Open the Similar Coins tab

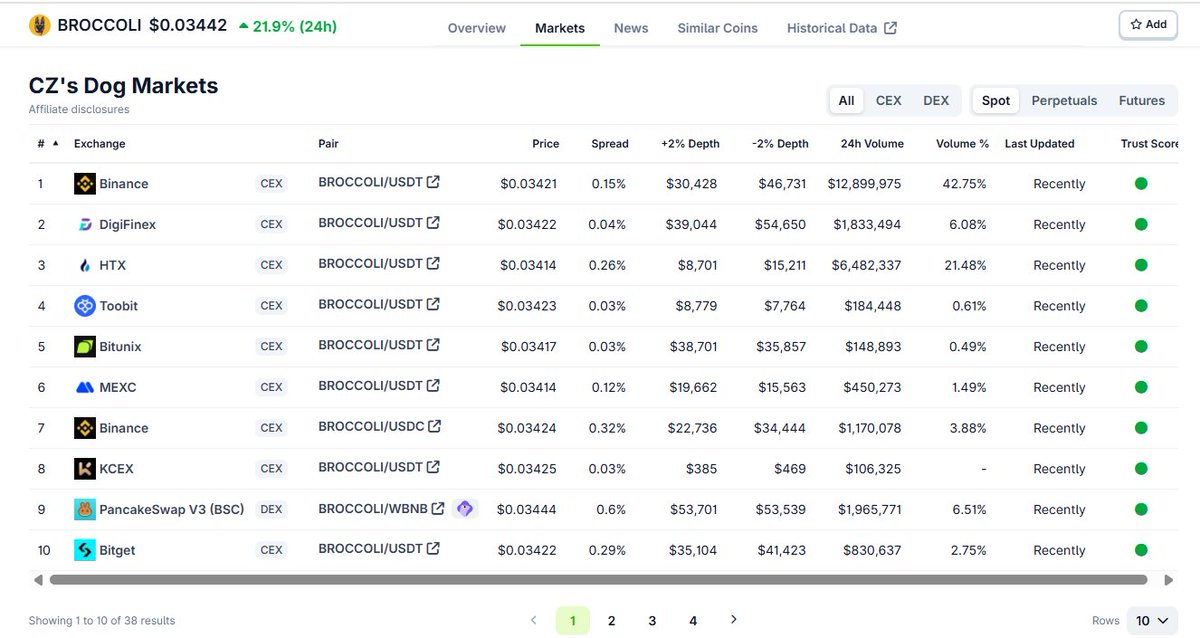(718, 28)
